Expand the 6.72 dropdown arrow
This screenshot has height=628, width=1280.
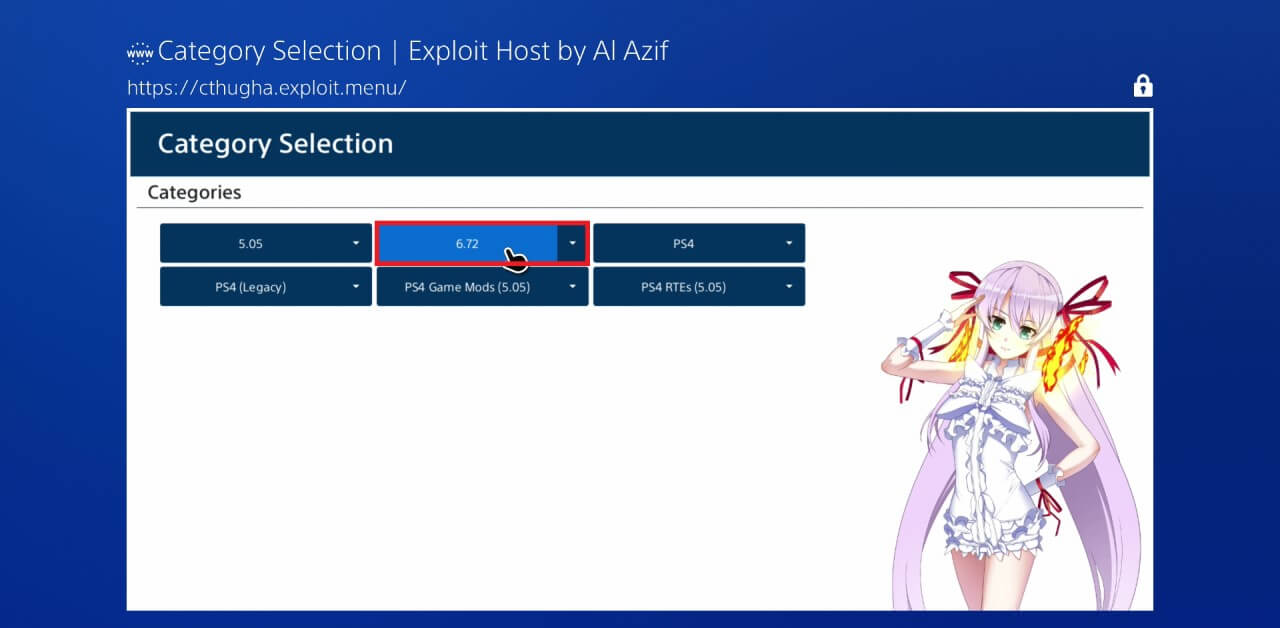point(572,243)
